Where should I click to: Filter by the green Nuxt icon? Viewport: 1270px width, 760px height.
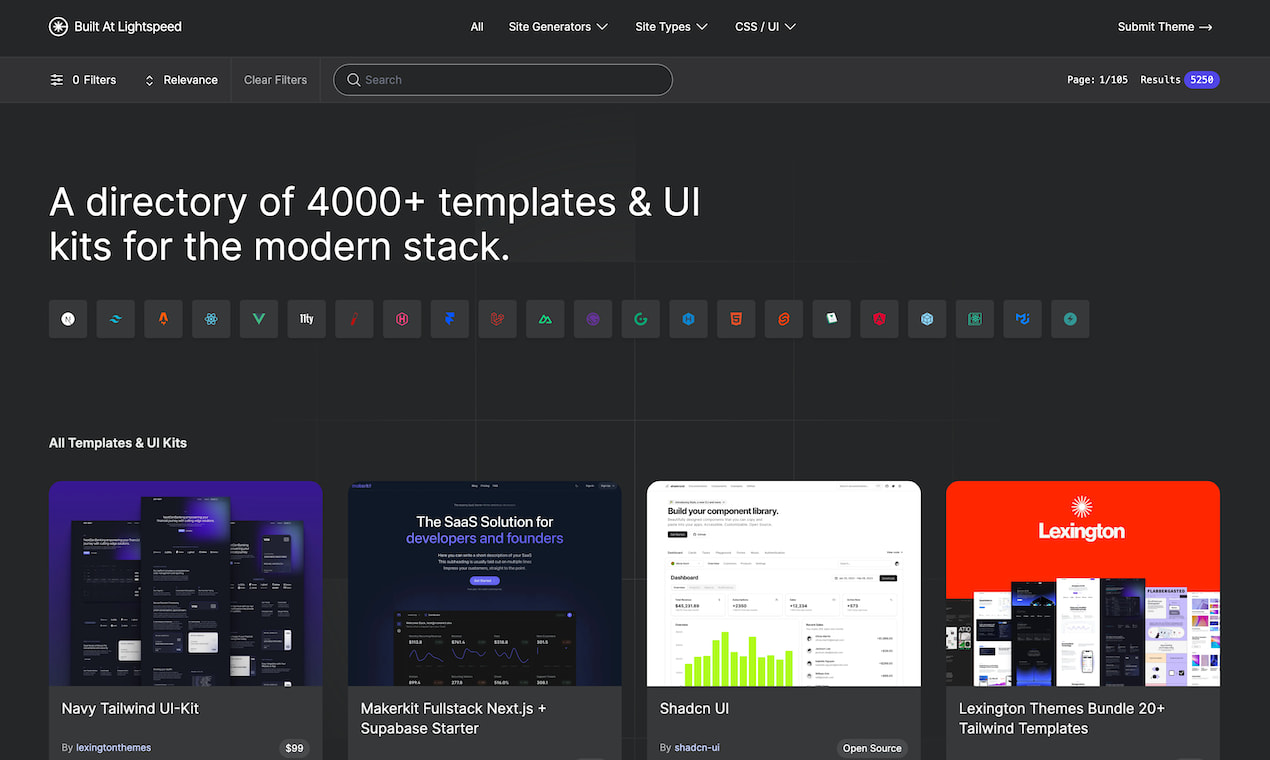point(545,319)
